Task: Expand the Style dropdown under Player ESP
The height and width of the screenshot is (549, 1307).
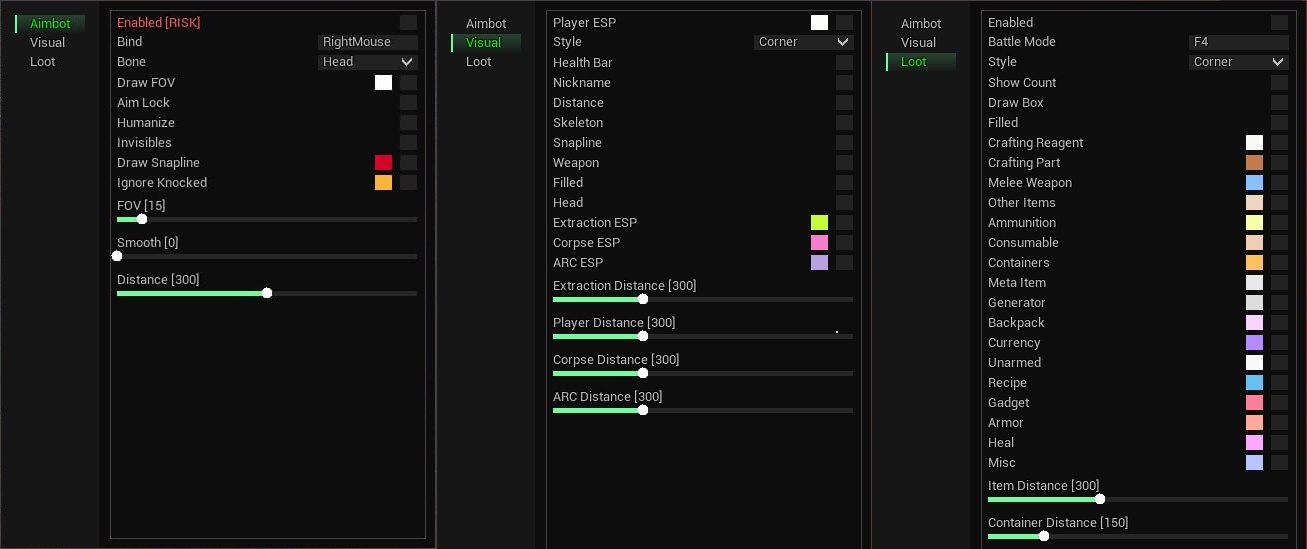Action: point(803,42)
